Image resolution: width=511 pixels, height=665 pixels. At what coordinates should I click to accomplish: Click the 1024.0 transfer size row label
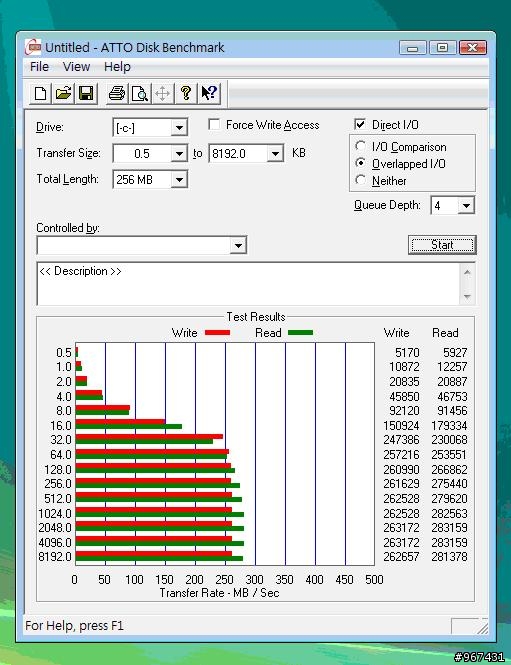(55, 514)
